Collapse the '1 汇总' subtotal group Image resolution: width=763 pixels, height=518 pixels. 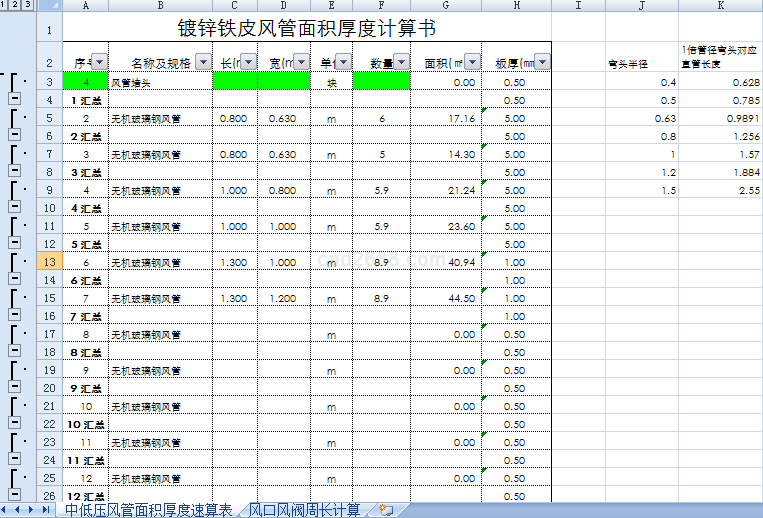15,99
